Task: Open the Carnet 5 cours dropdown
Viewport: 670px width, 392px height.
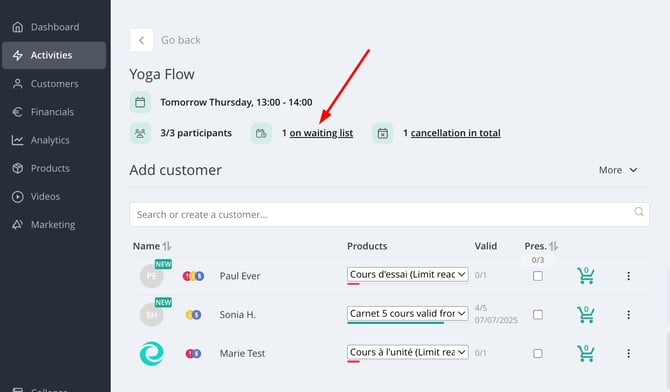Action: 408,313
